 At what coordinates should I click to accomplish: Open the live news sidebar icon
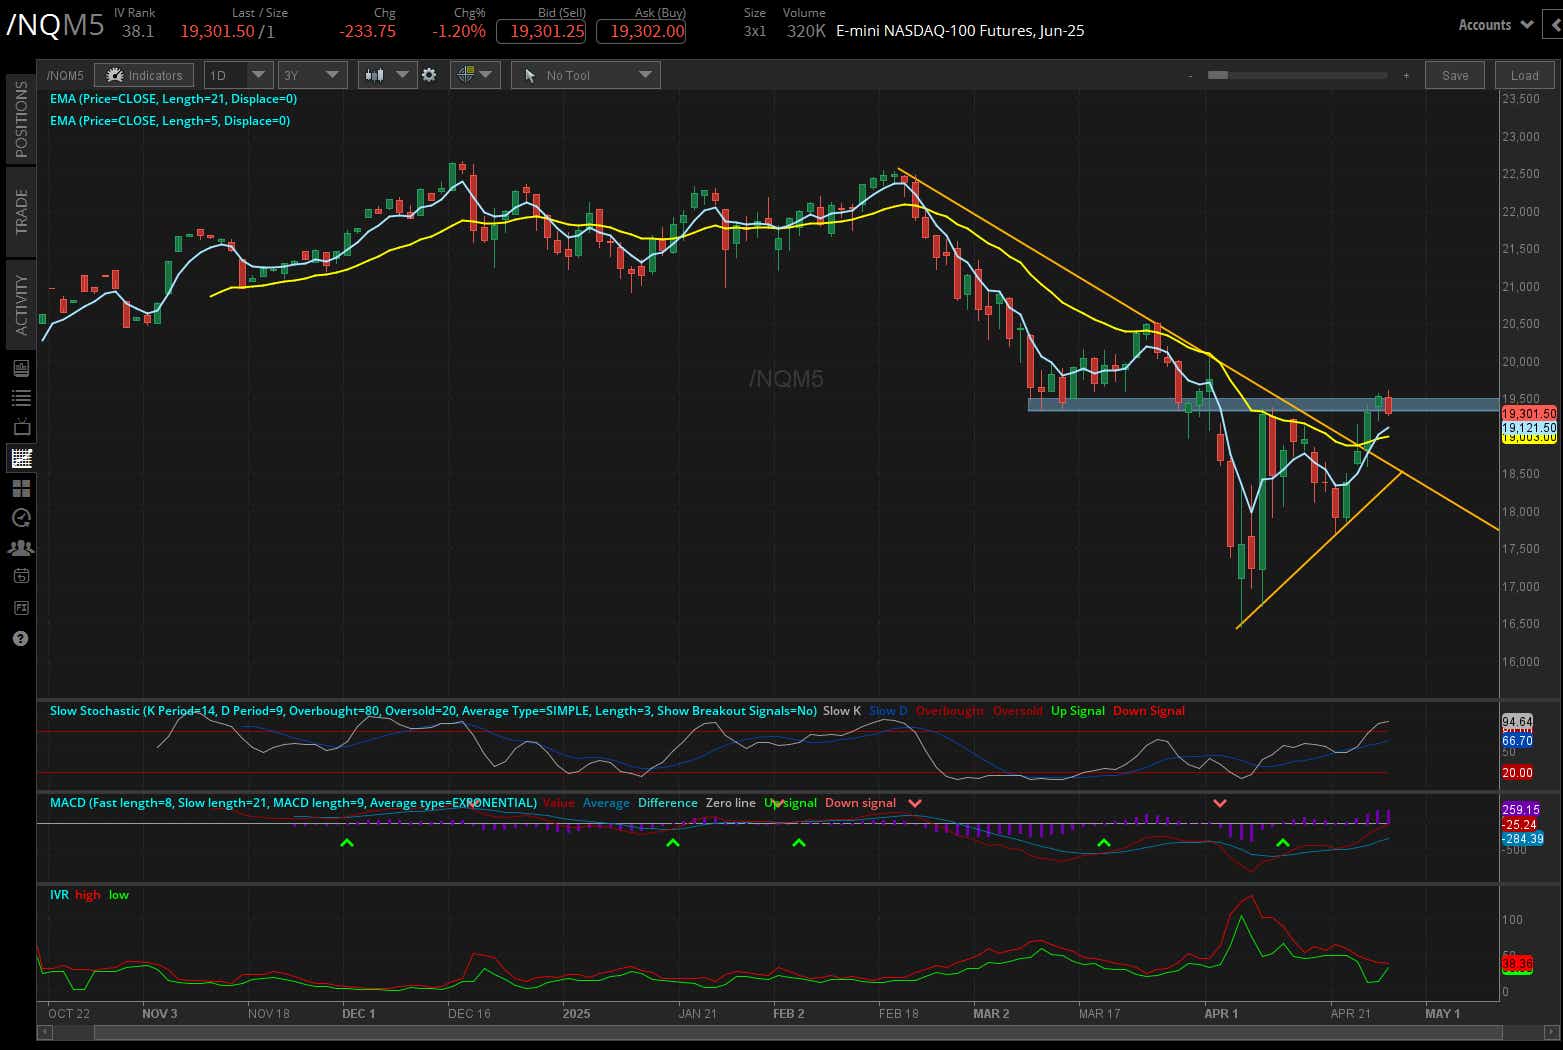point(20,367)
